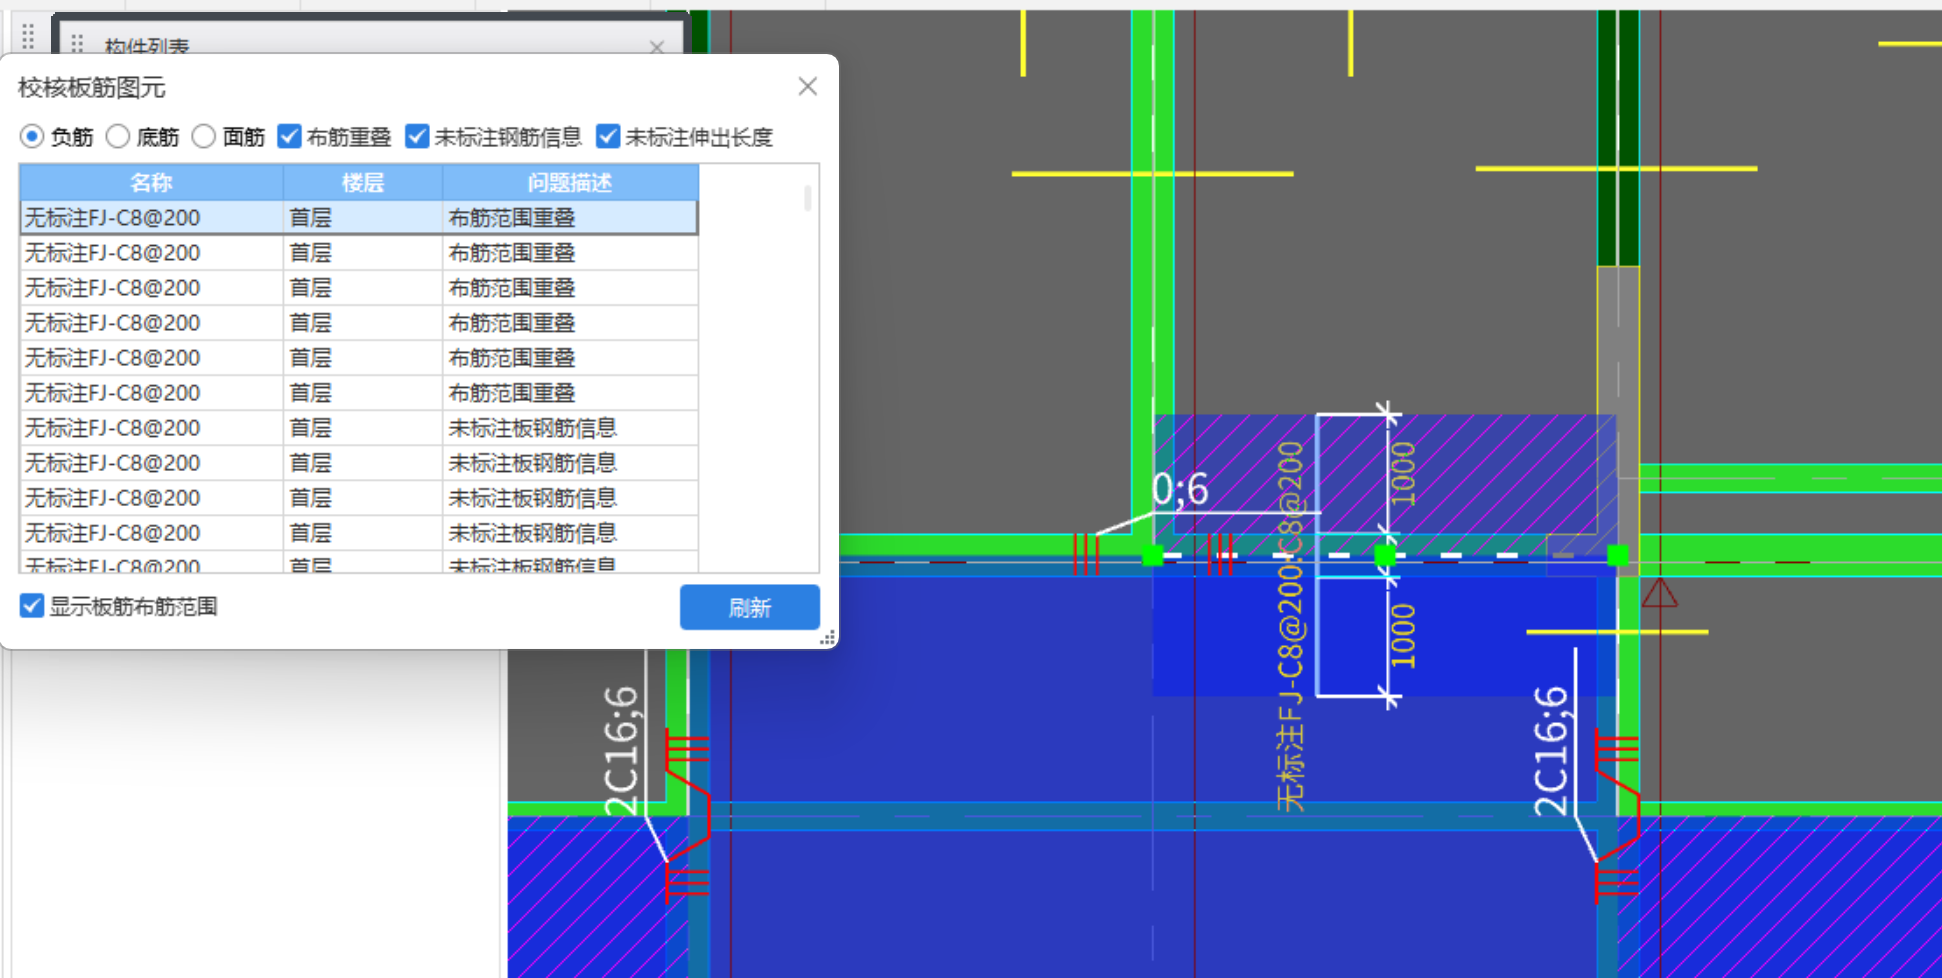The width and height of the screenshot is (1942, 978).
Task: Click the 构件列表 panel drag handle
Action: tap(77, 45)
